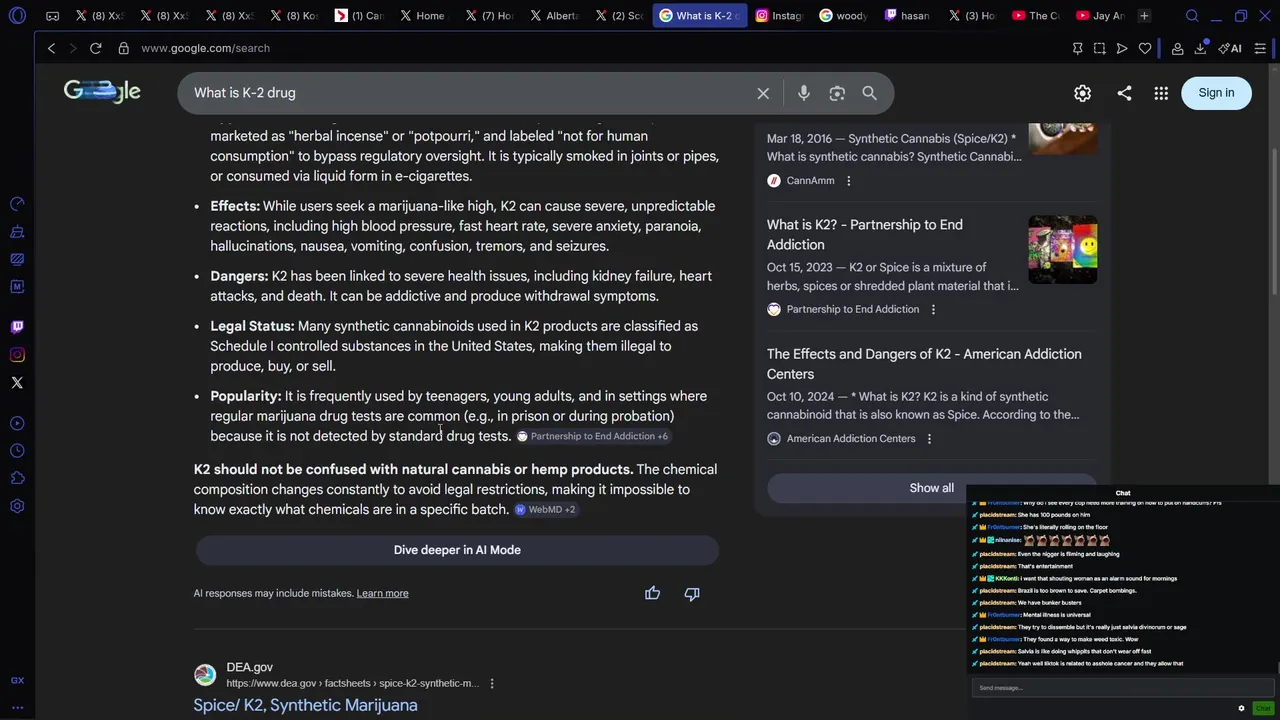Open Instagram in the Opera sidebar
The image size is (1280, 720).
(17, 355)
